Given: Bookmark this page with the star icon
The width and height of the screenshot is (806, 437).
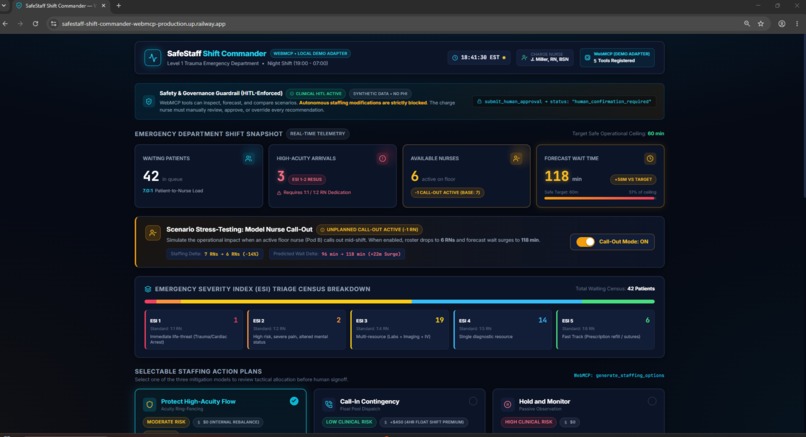Looking at the screenshot, I should pos(761,24).
